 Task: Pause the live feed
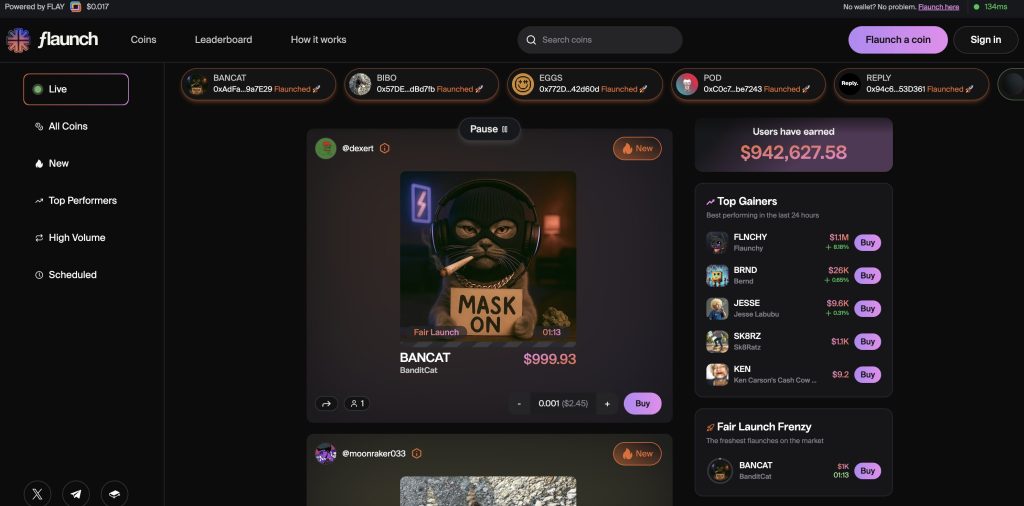click(x=489, y=129)
